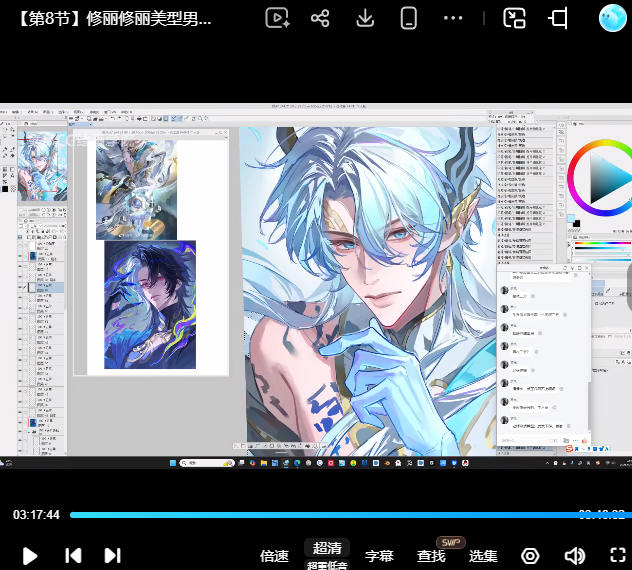Click the navigator preview thumbnail in the paint app

42,166
